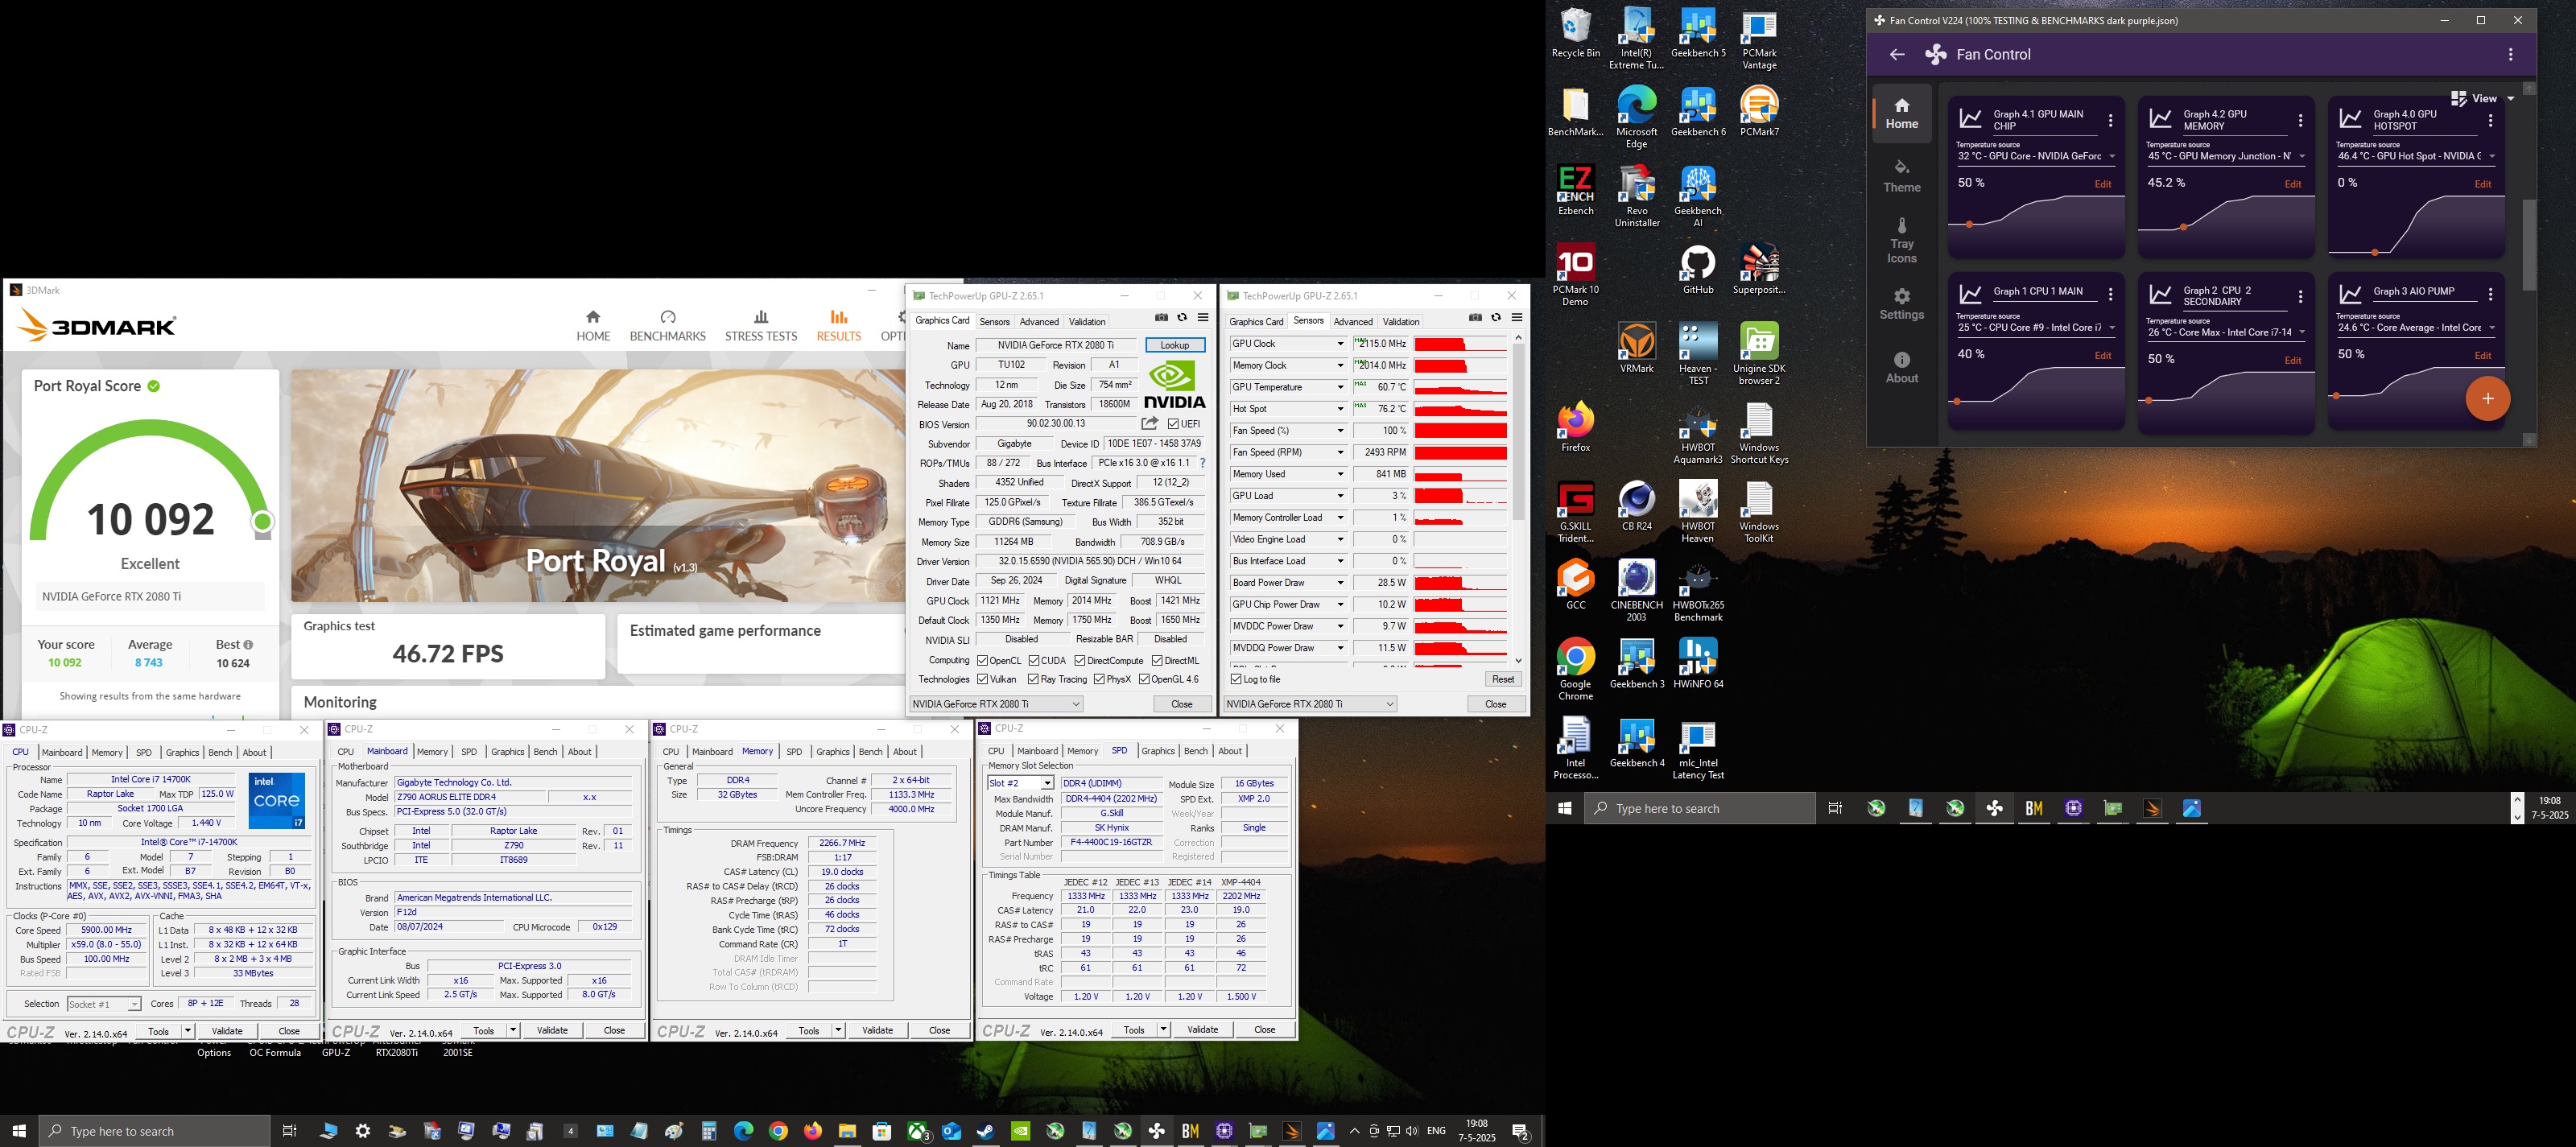Toggle PhysX checkbox in GPU-Z
2576x1147 pixels.
pyautogui.click(x=1099, y=679)
